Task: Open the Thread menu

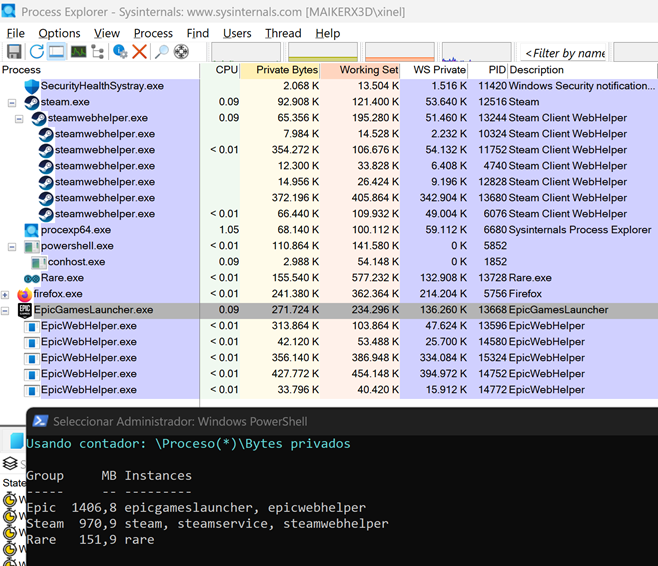Action: [x=283, y=33]
